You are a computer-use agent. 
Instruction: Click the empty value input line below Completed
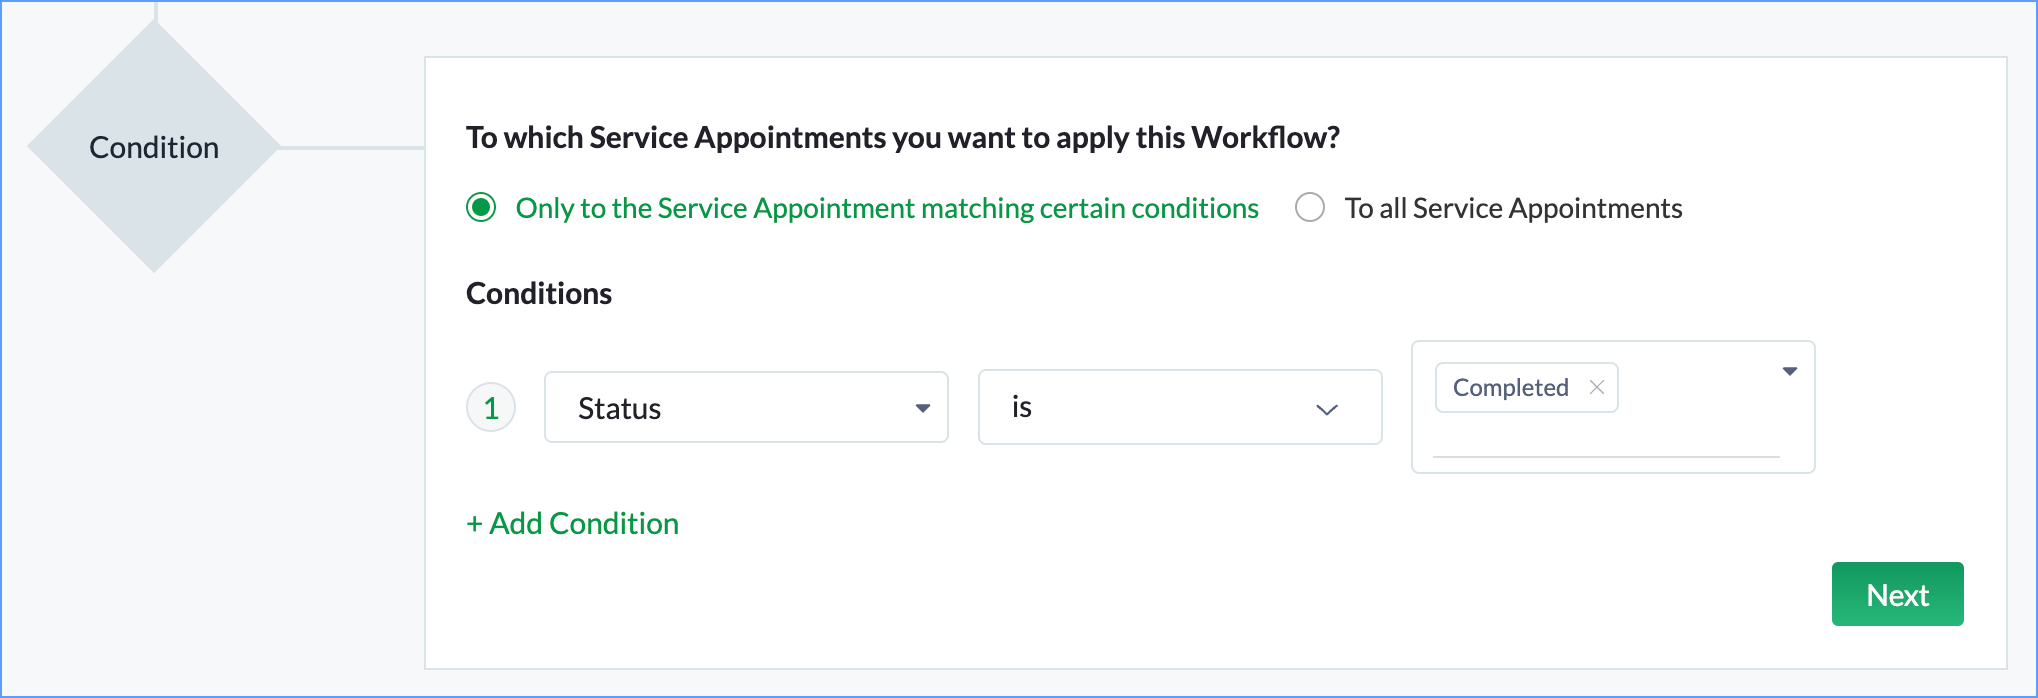pos(1605,442)
